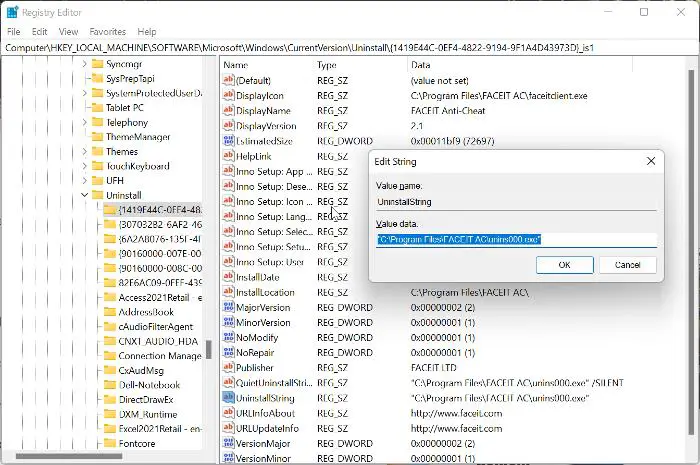Screen dimensions: 700x465
Task: Click Cancel in Edit String dialog
Action: point(627,265)
